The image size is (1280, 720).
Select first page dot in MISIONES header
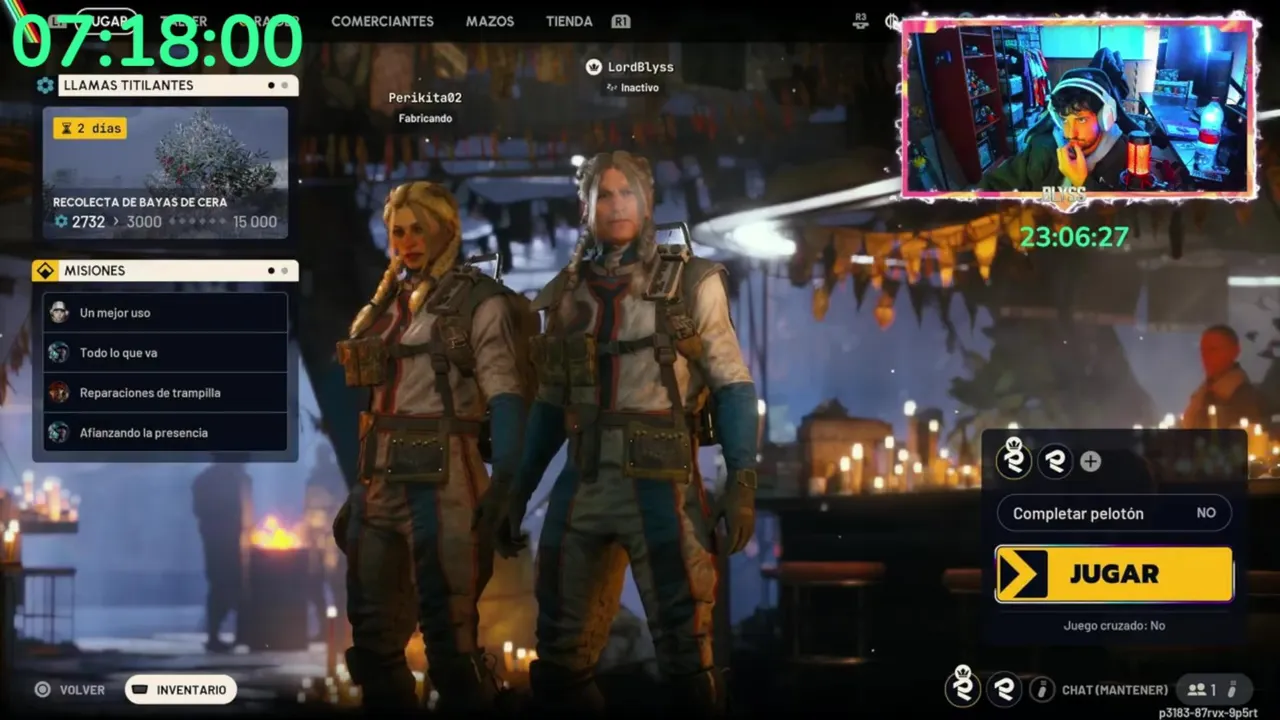[271, 271]
